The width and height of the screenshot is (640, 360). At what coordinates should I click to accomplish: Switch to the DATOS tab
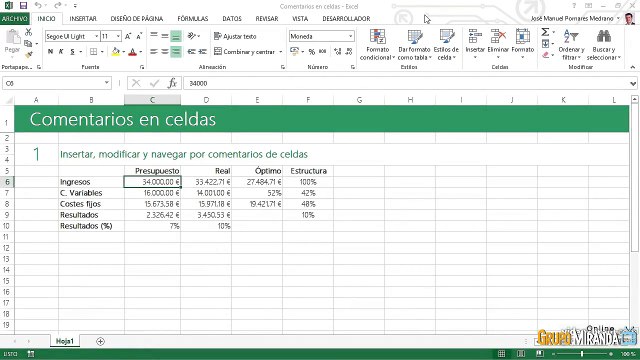coord(232,19)
